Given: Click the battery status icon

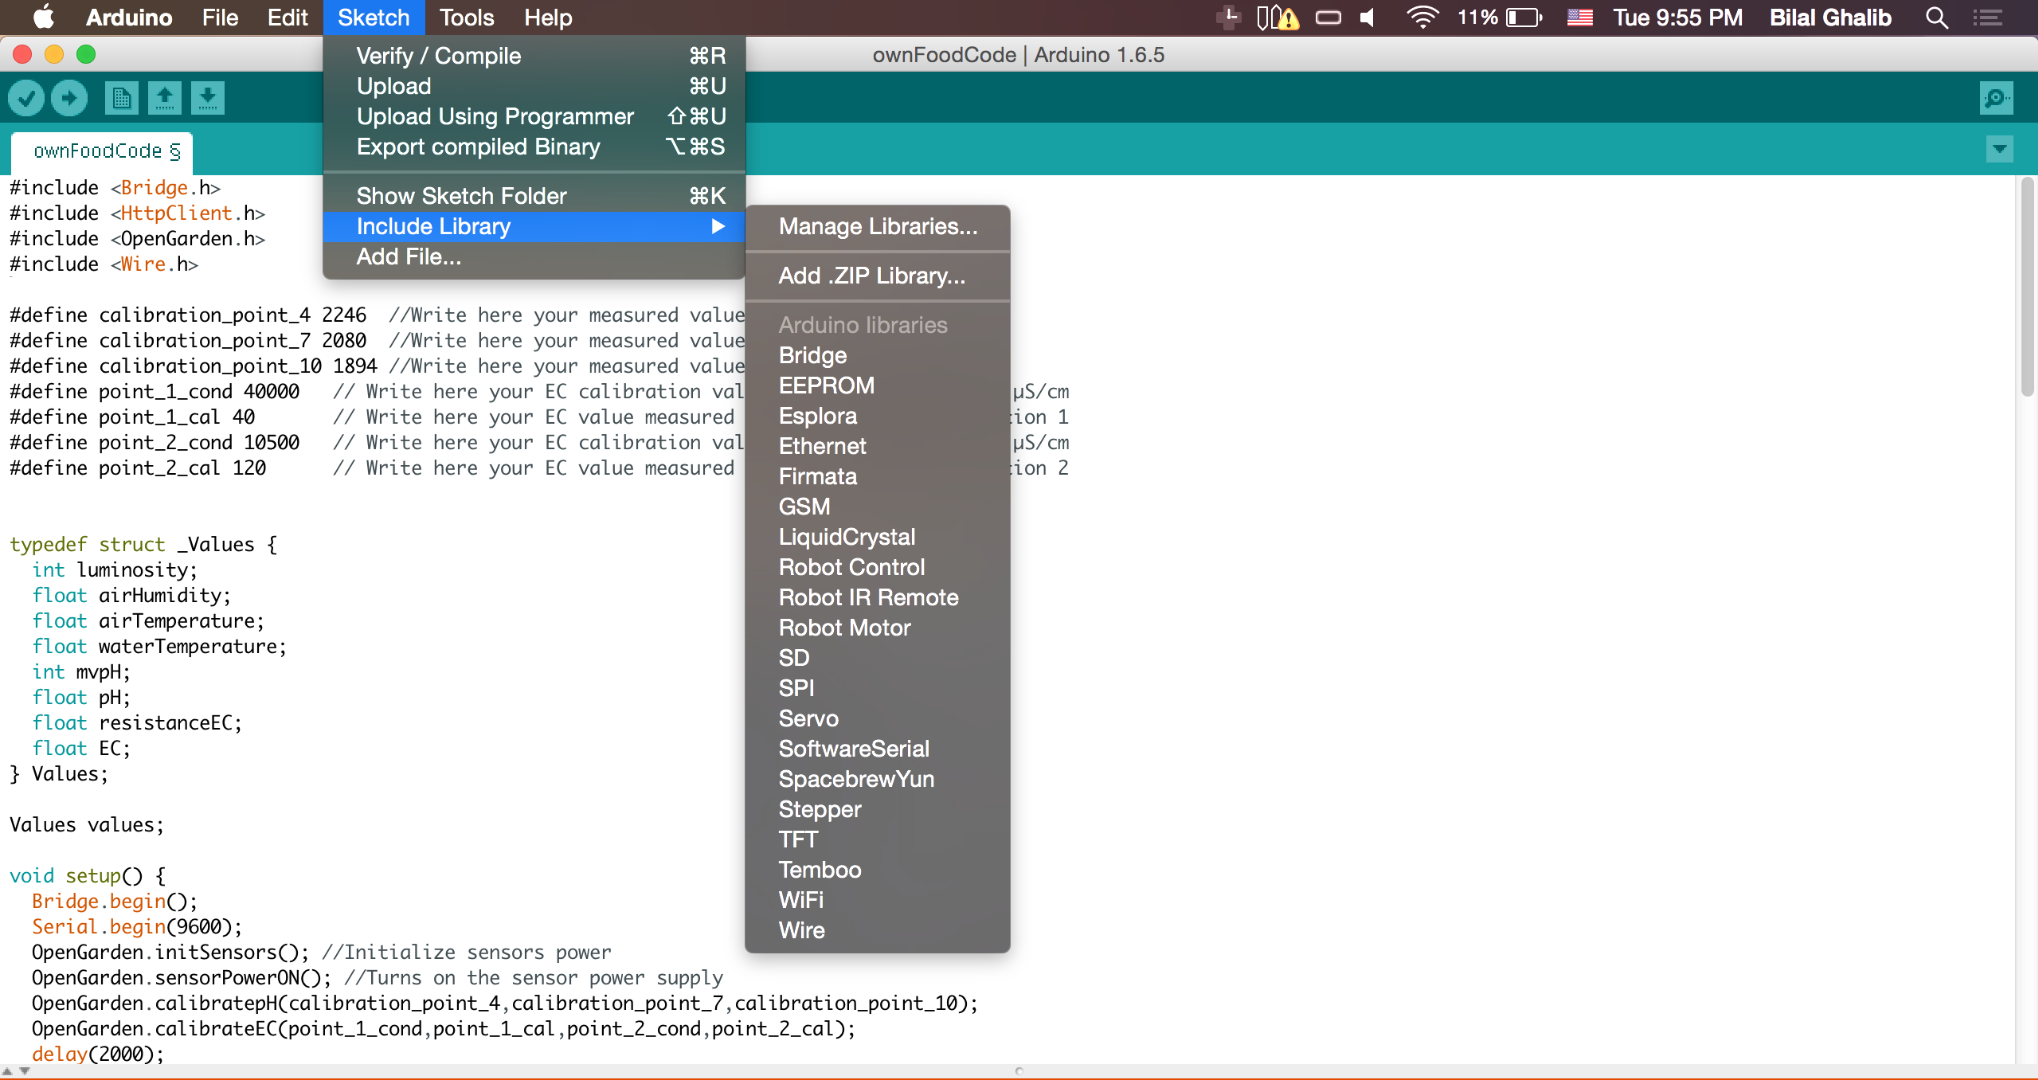Looking at the screenshot, I should click(x=1524, y=17).
